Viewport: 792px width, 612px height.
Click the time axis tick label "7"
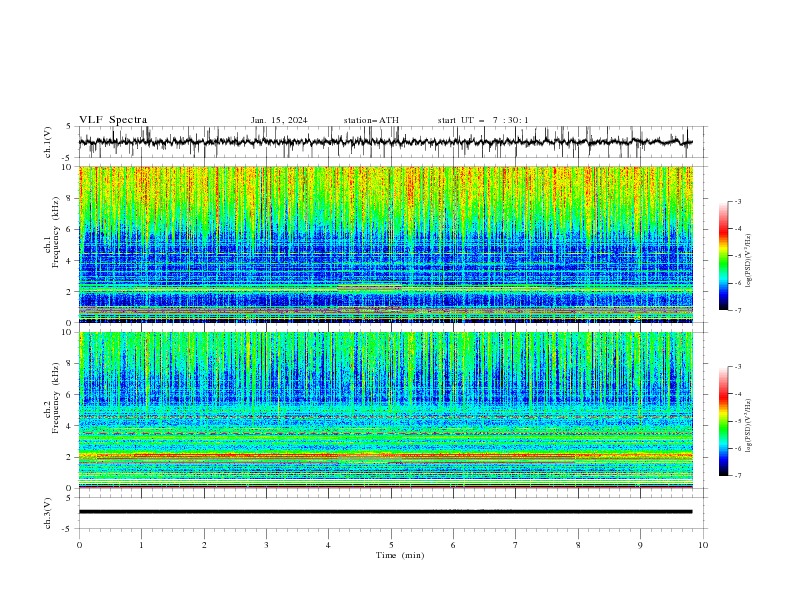pyautogui.click(x=516, y=545)
